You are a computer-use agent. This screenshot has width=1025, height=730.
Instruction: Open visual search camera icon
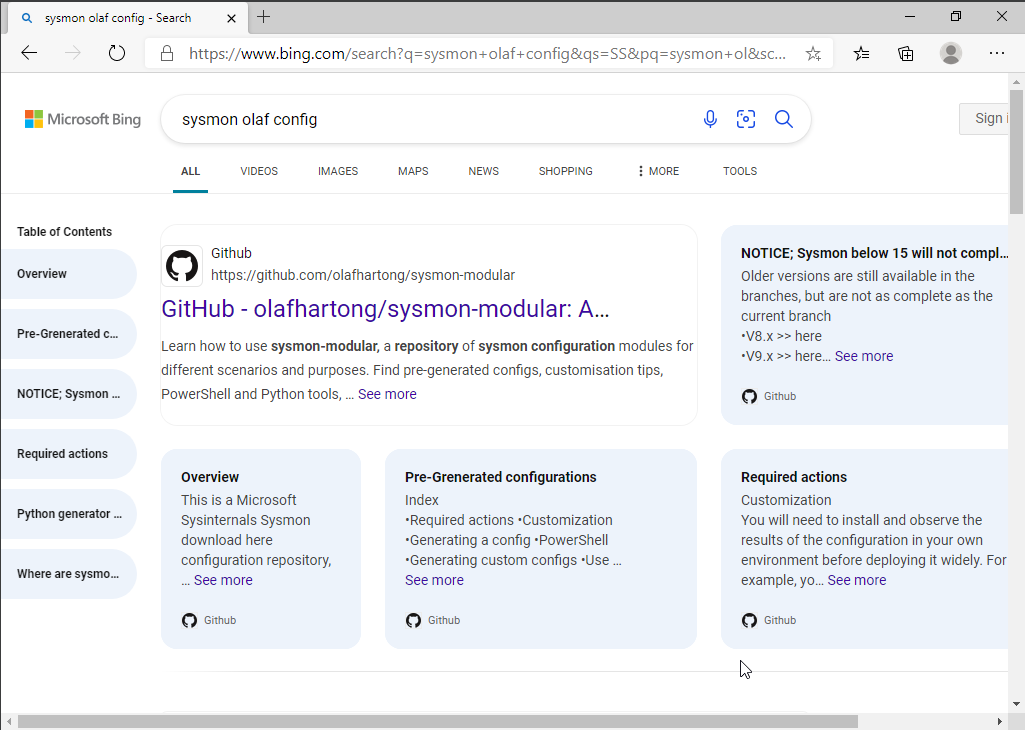[x=746, y=119]
